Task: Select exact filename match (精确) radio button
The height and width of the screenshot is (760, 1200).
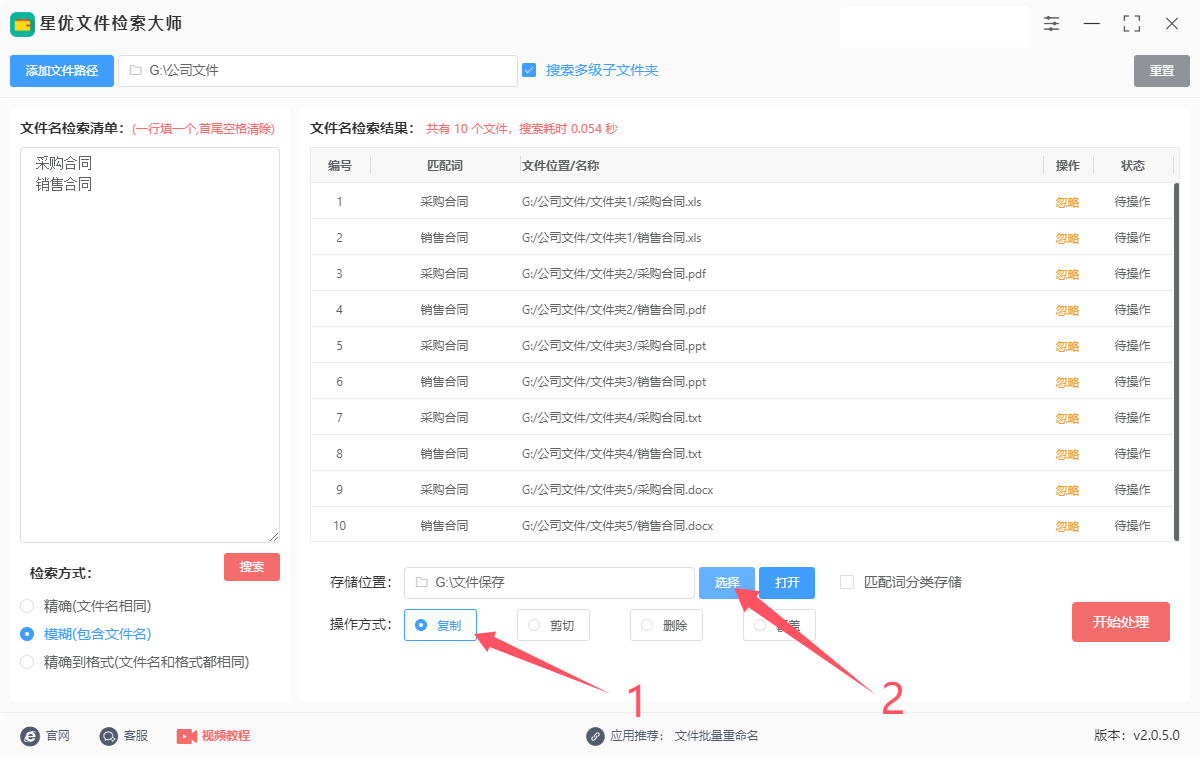Action: pyautogui.click(x=27, y=606)
